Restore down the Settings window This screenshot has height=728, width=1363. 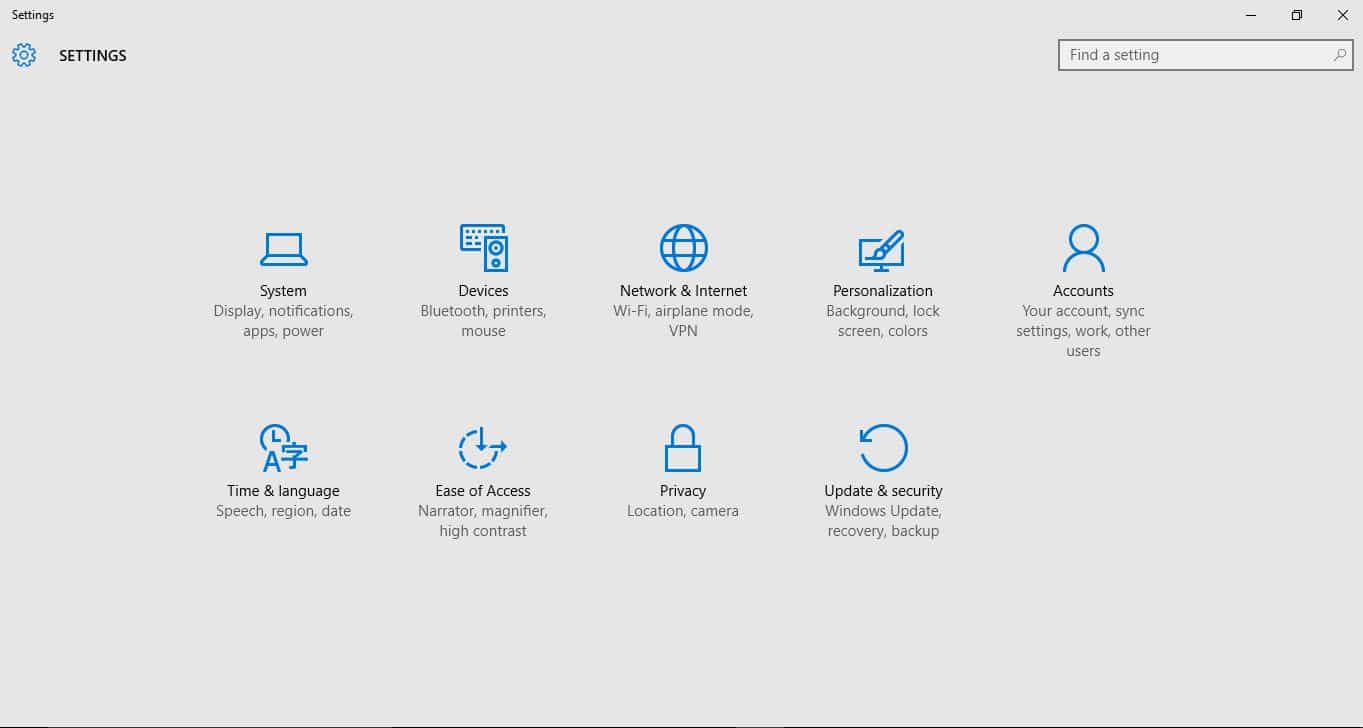pos(1297,15)
